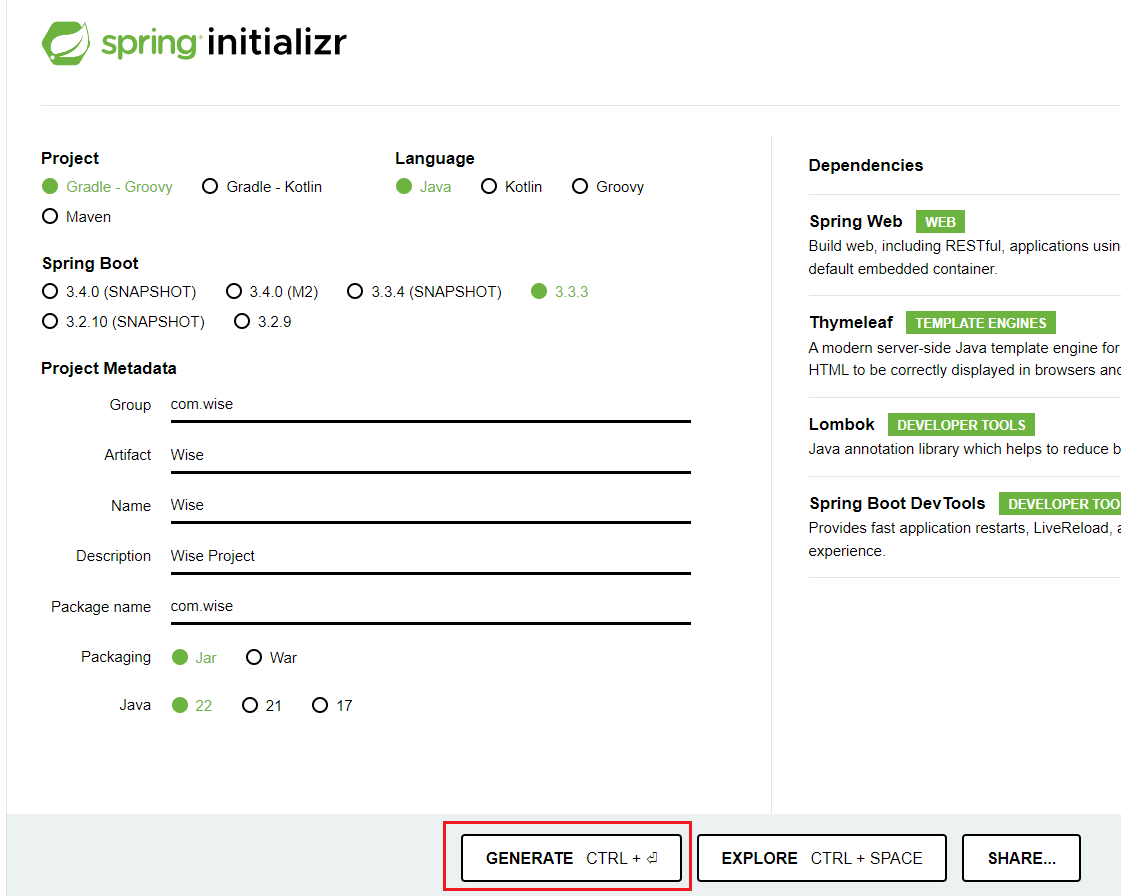This screenshot has width=1121, height=896.
Task: Click the EXPLORE button
Action: (821, 858)
